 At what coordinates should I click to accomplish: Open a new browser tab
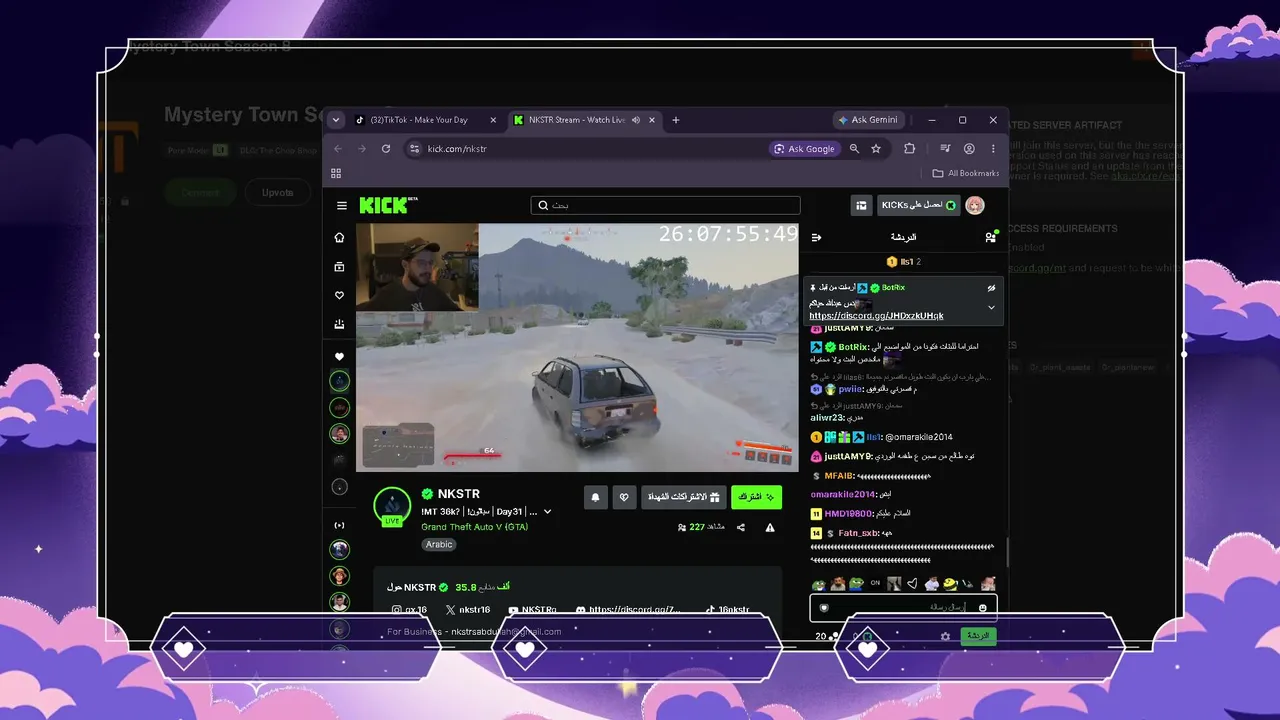pos(676,120)
